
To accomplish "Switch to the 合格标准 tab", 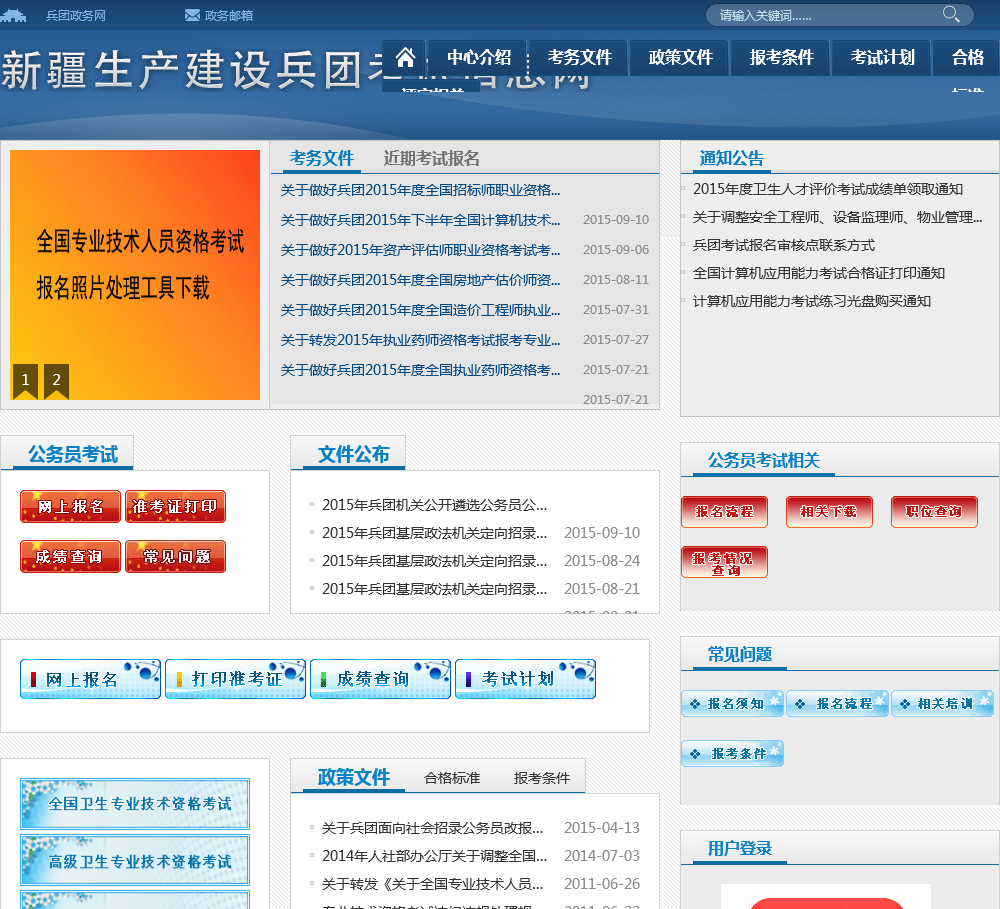I will click(x=452, y=777).
